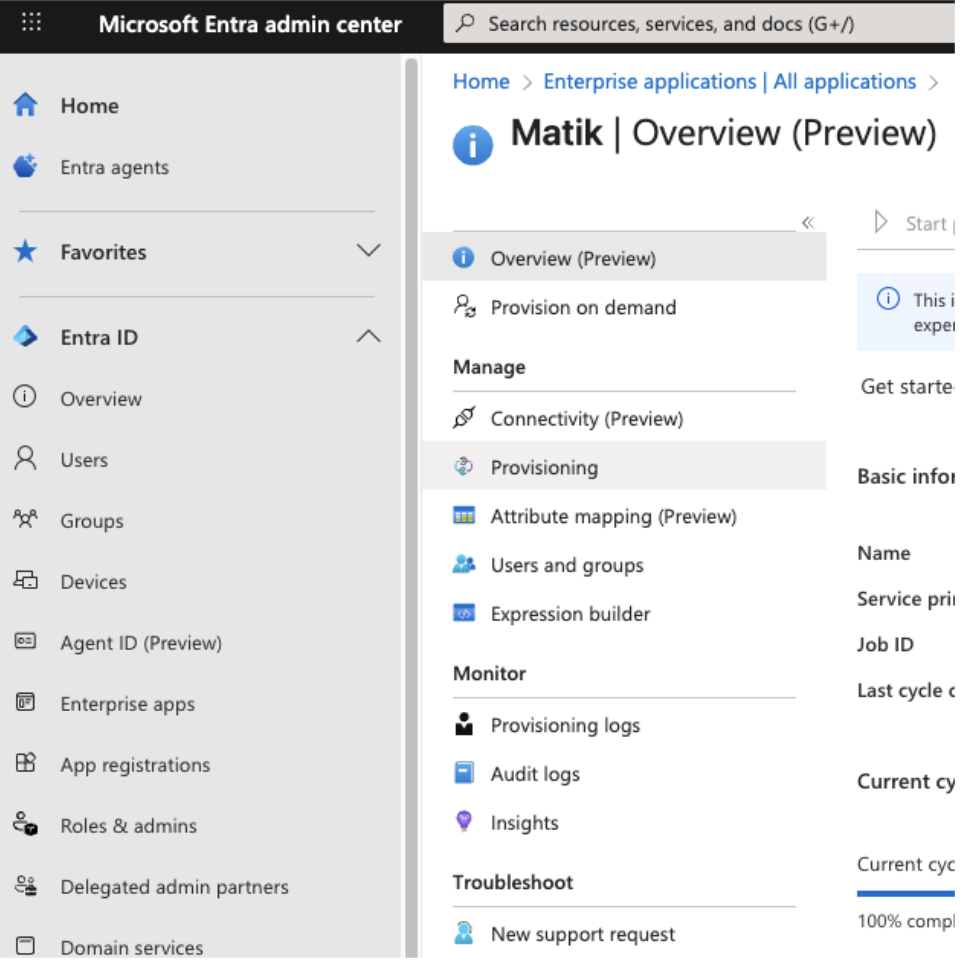
Task: Click the Connectivity (Preview) plug icon
Action: [x=464, y=418]
